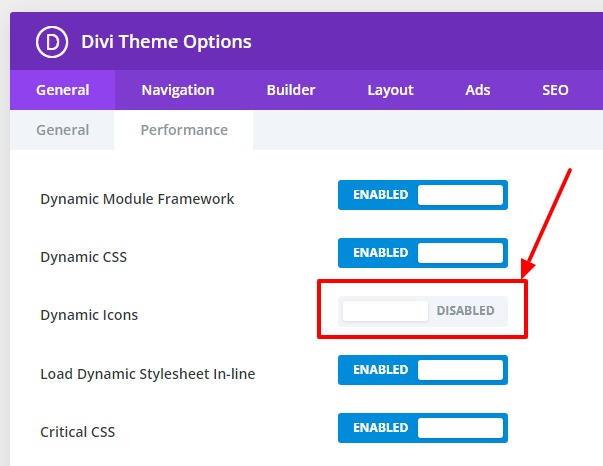Click Load Dynamic Stylesheet In-line label
Image resolution: width=603 pixels, height=466 pixels.
148,374
